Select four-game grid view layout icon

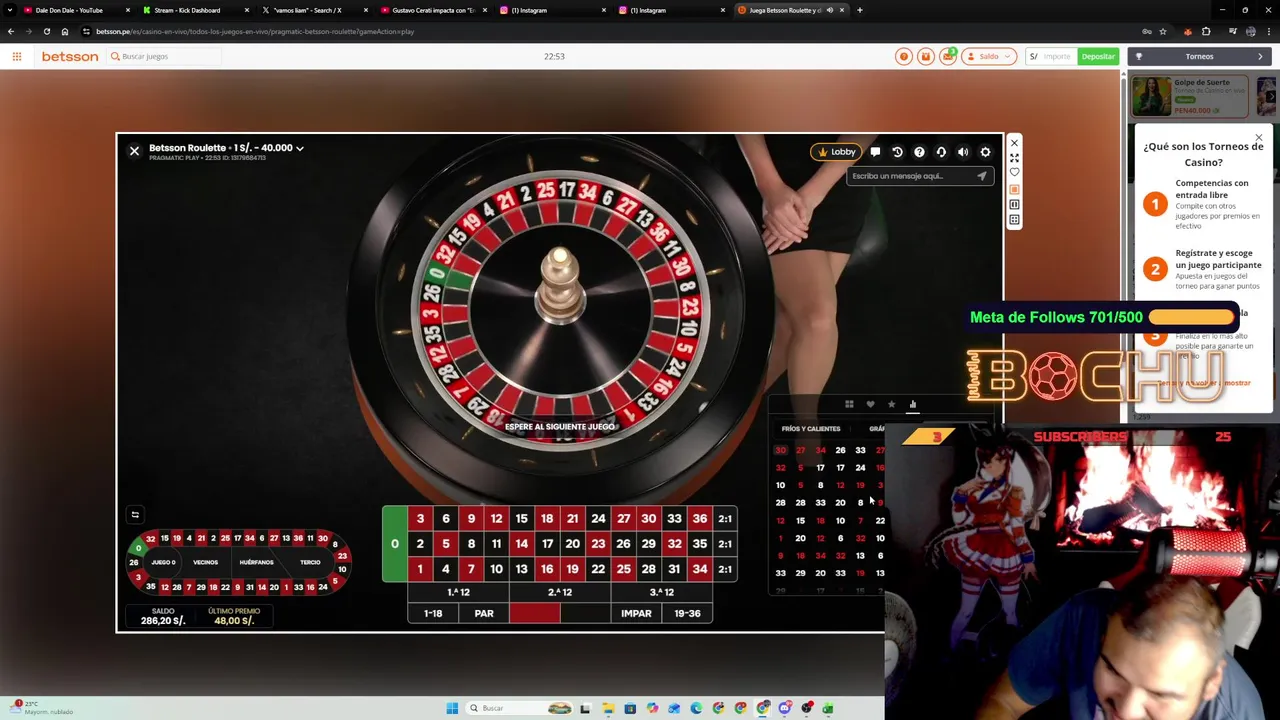[1014, 219]
